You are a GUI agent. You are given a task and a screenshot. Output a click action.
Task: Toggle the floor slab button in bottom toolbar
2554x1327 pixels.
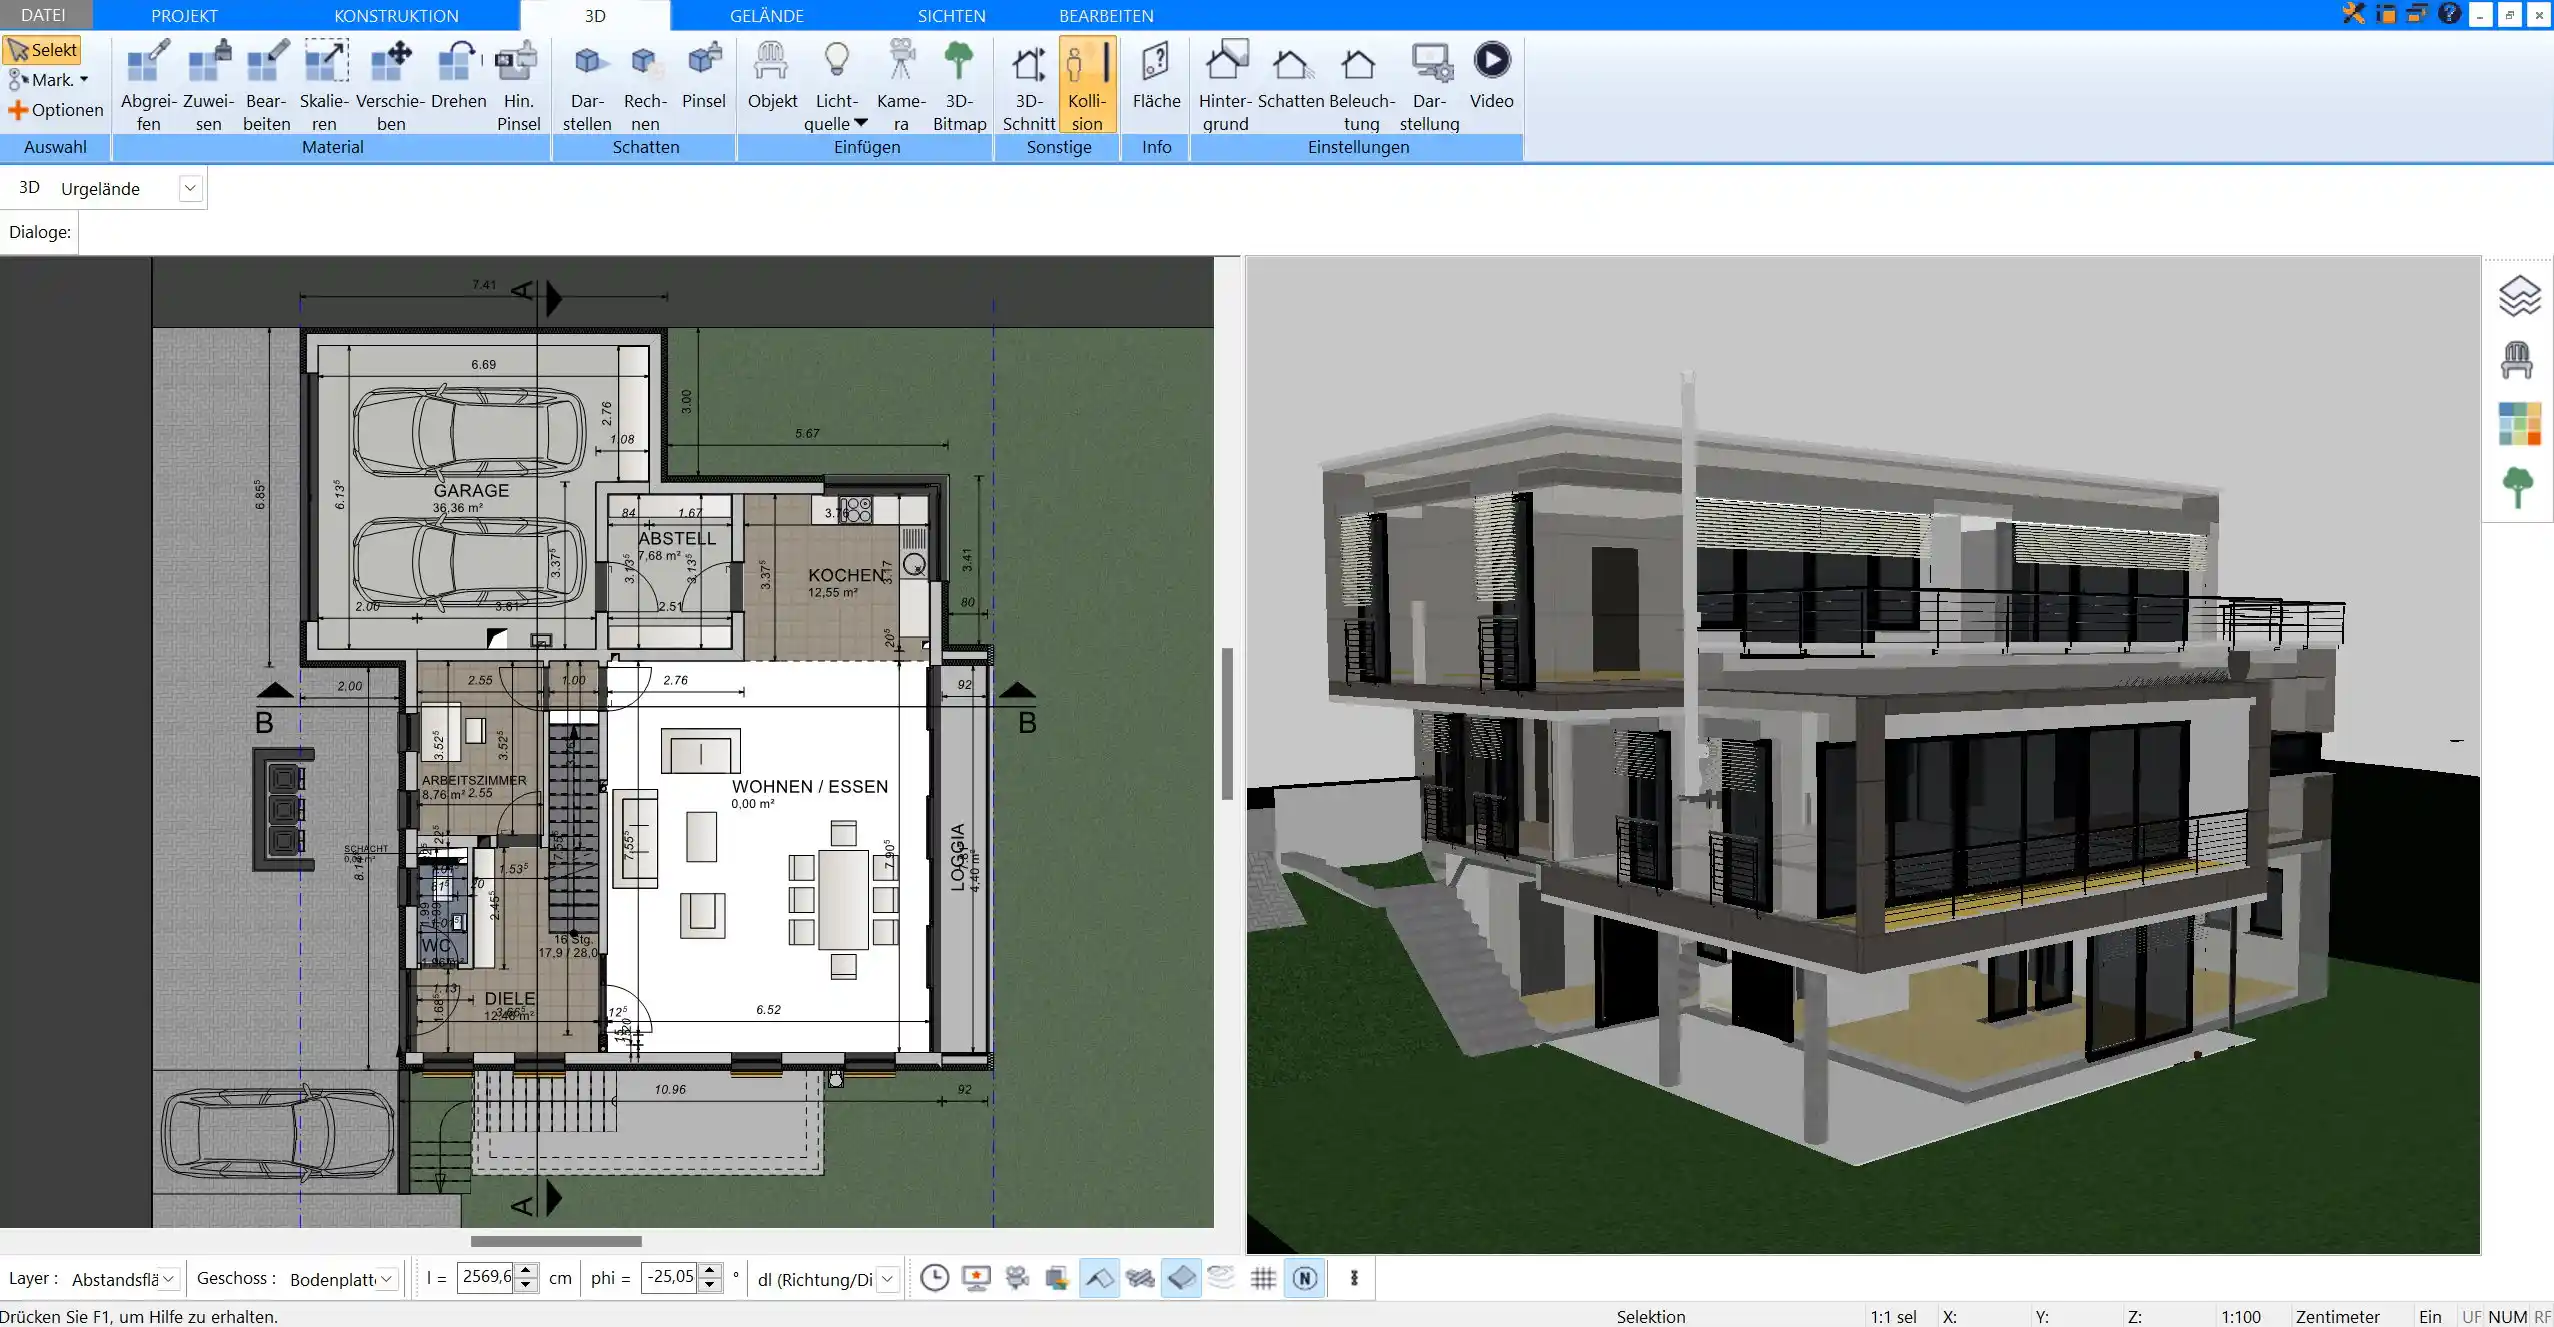pos(1181,1278)
